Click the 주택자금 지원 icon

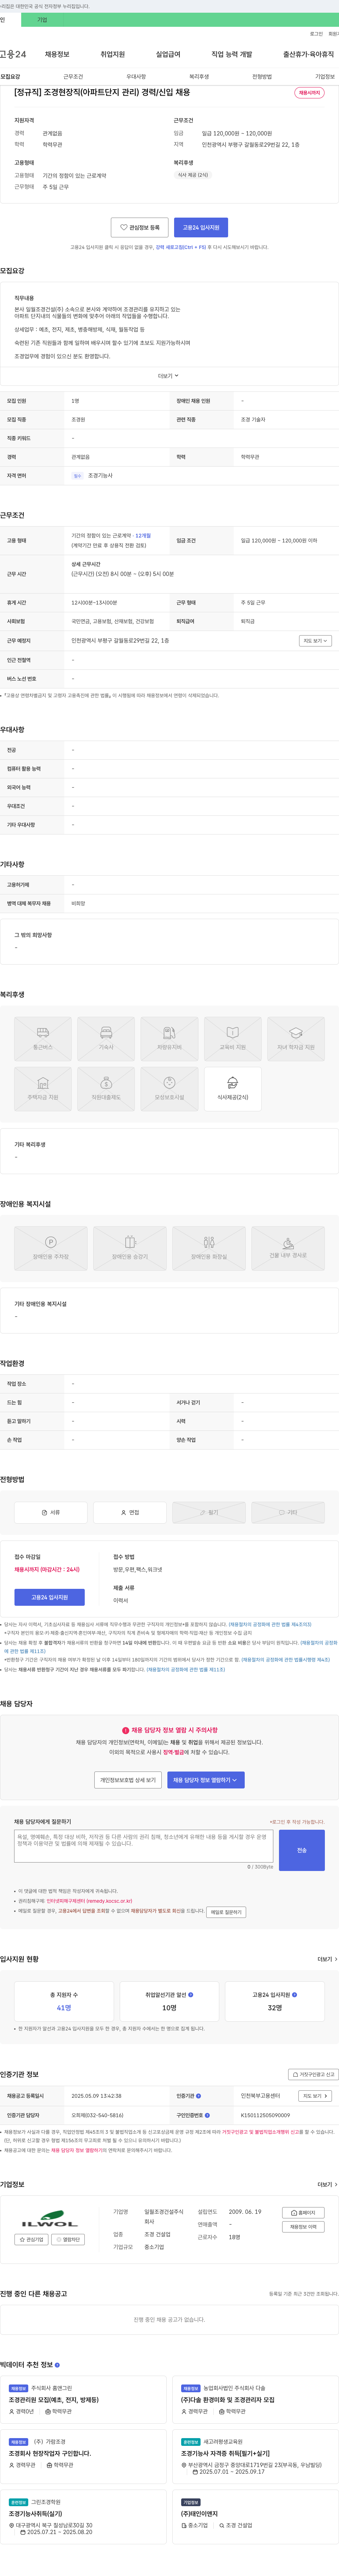click(x=43, y=1089)
